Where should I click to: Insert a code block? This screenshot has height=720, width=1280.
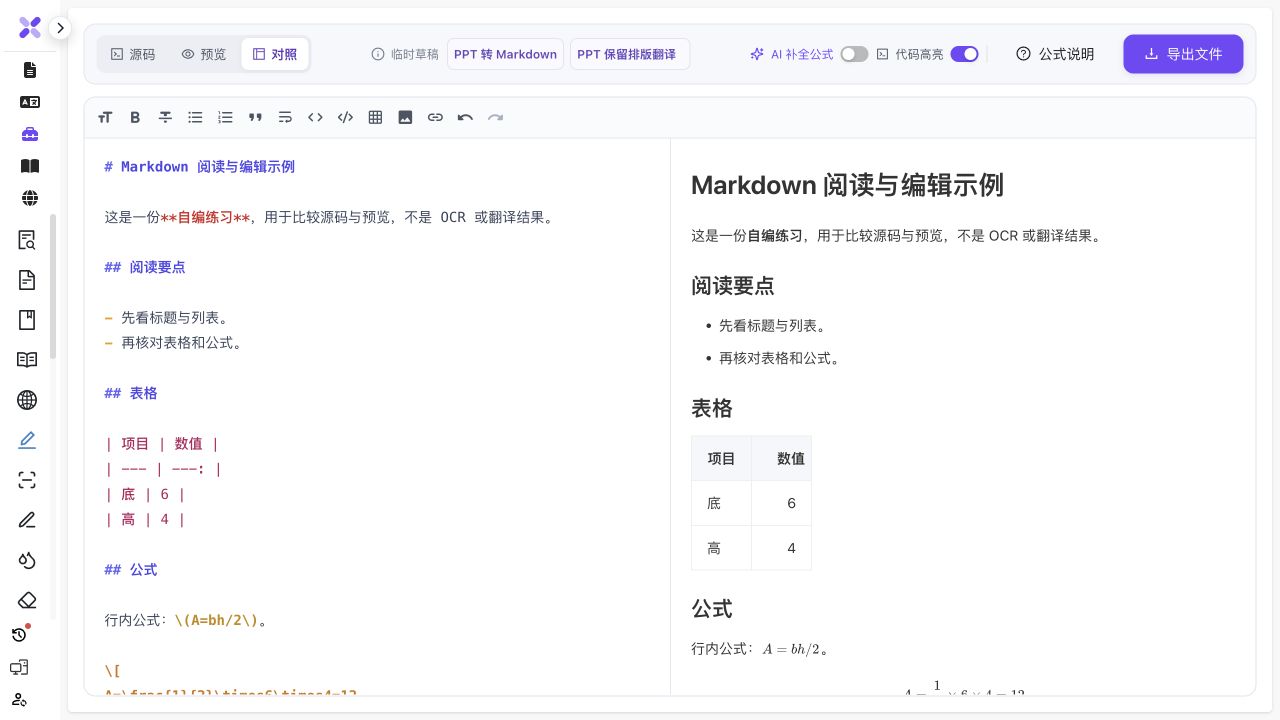345,117
